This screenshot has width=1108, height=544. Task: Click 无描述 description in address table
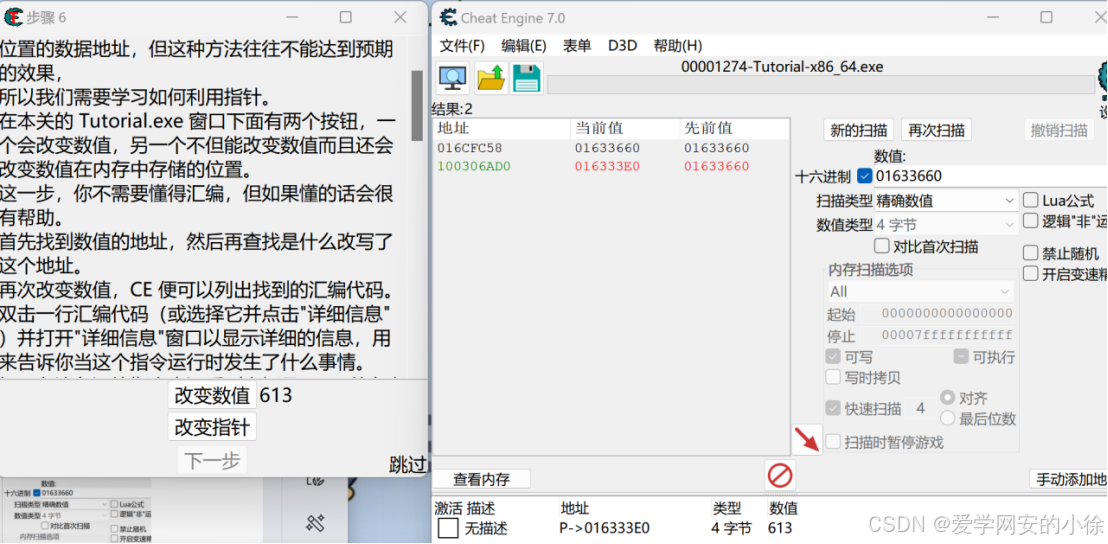click(x=486, y=528)
